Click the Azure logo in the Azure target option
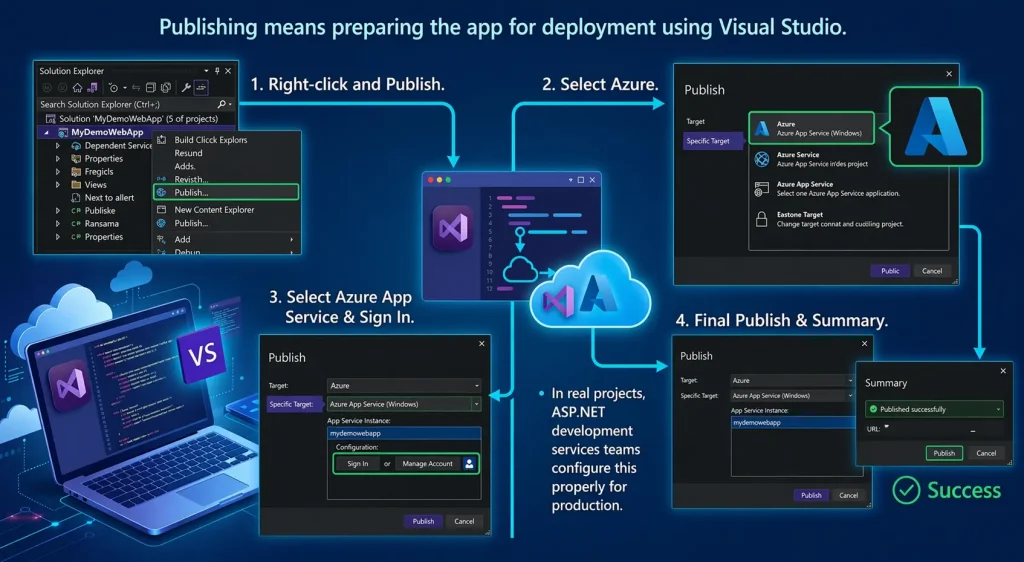This screenshot has height=562, width=1024. click(762, 128)
